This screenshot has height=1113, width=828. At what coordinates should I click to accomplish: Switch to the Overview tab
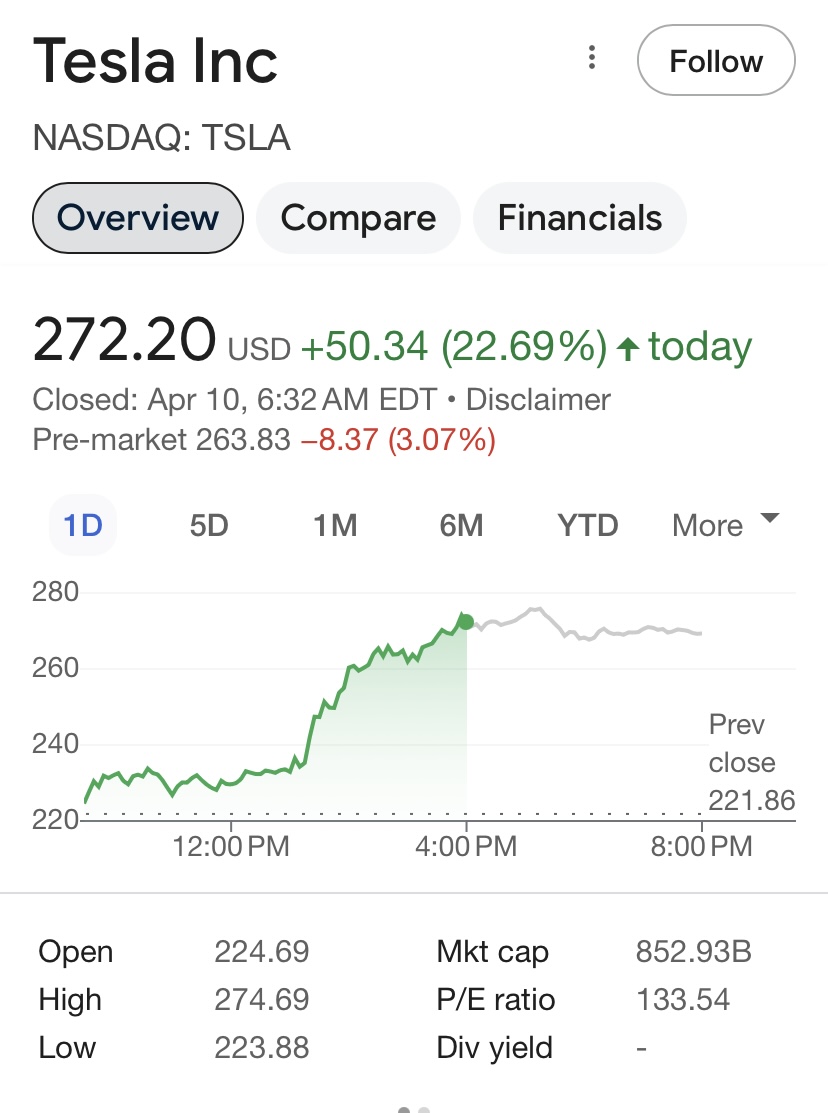(x=138, y=218)
